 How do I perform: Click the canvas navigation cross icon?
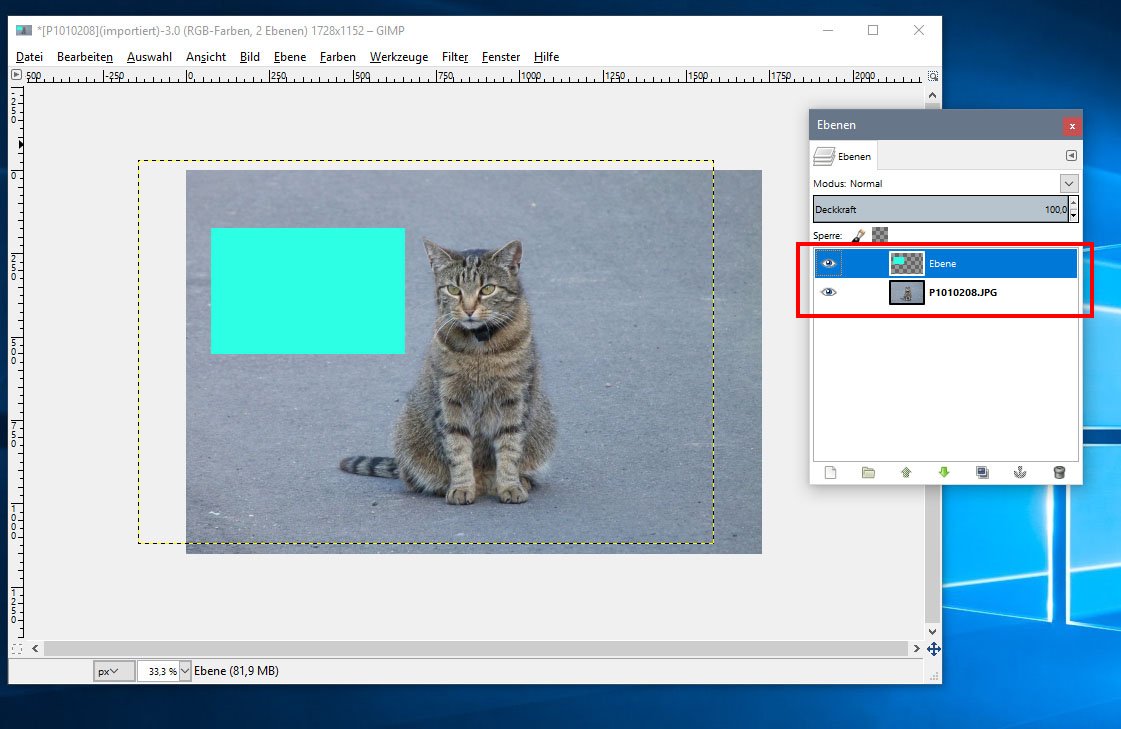click(933, 649)
